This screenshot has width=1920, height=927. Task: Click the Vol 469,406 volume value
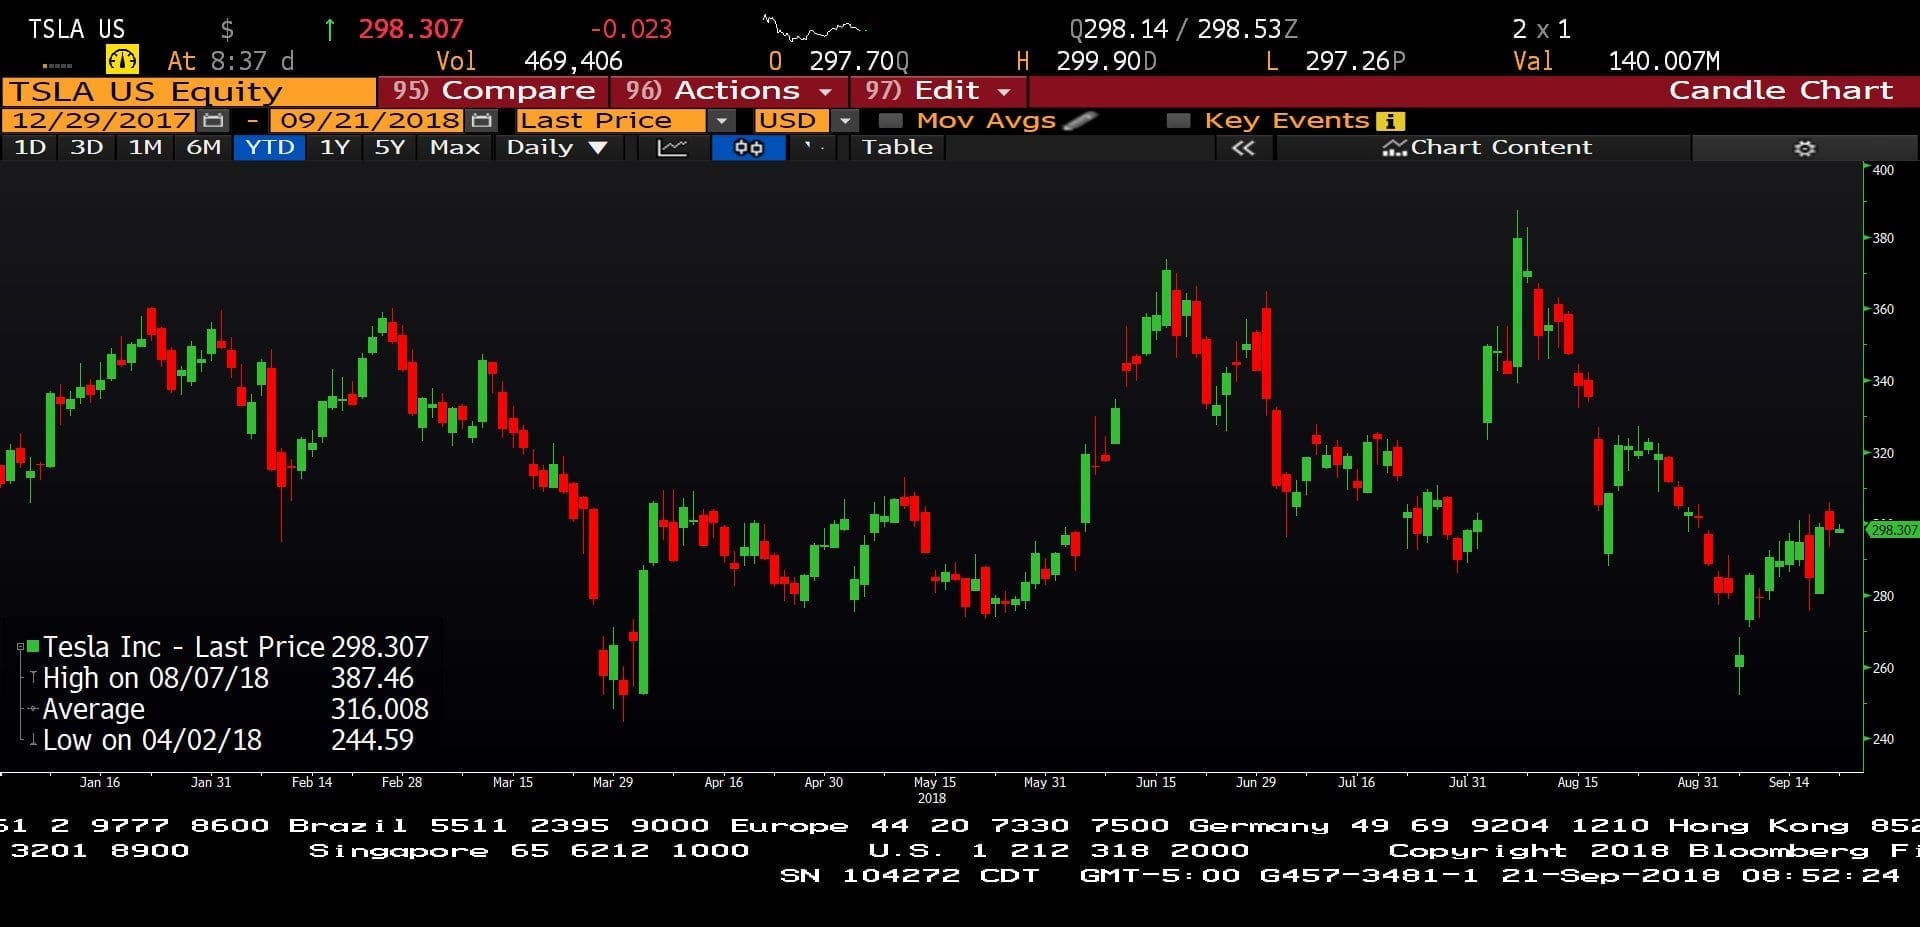[x=573, y=61]
